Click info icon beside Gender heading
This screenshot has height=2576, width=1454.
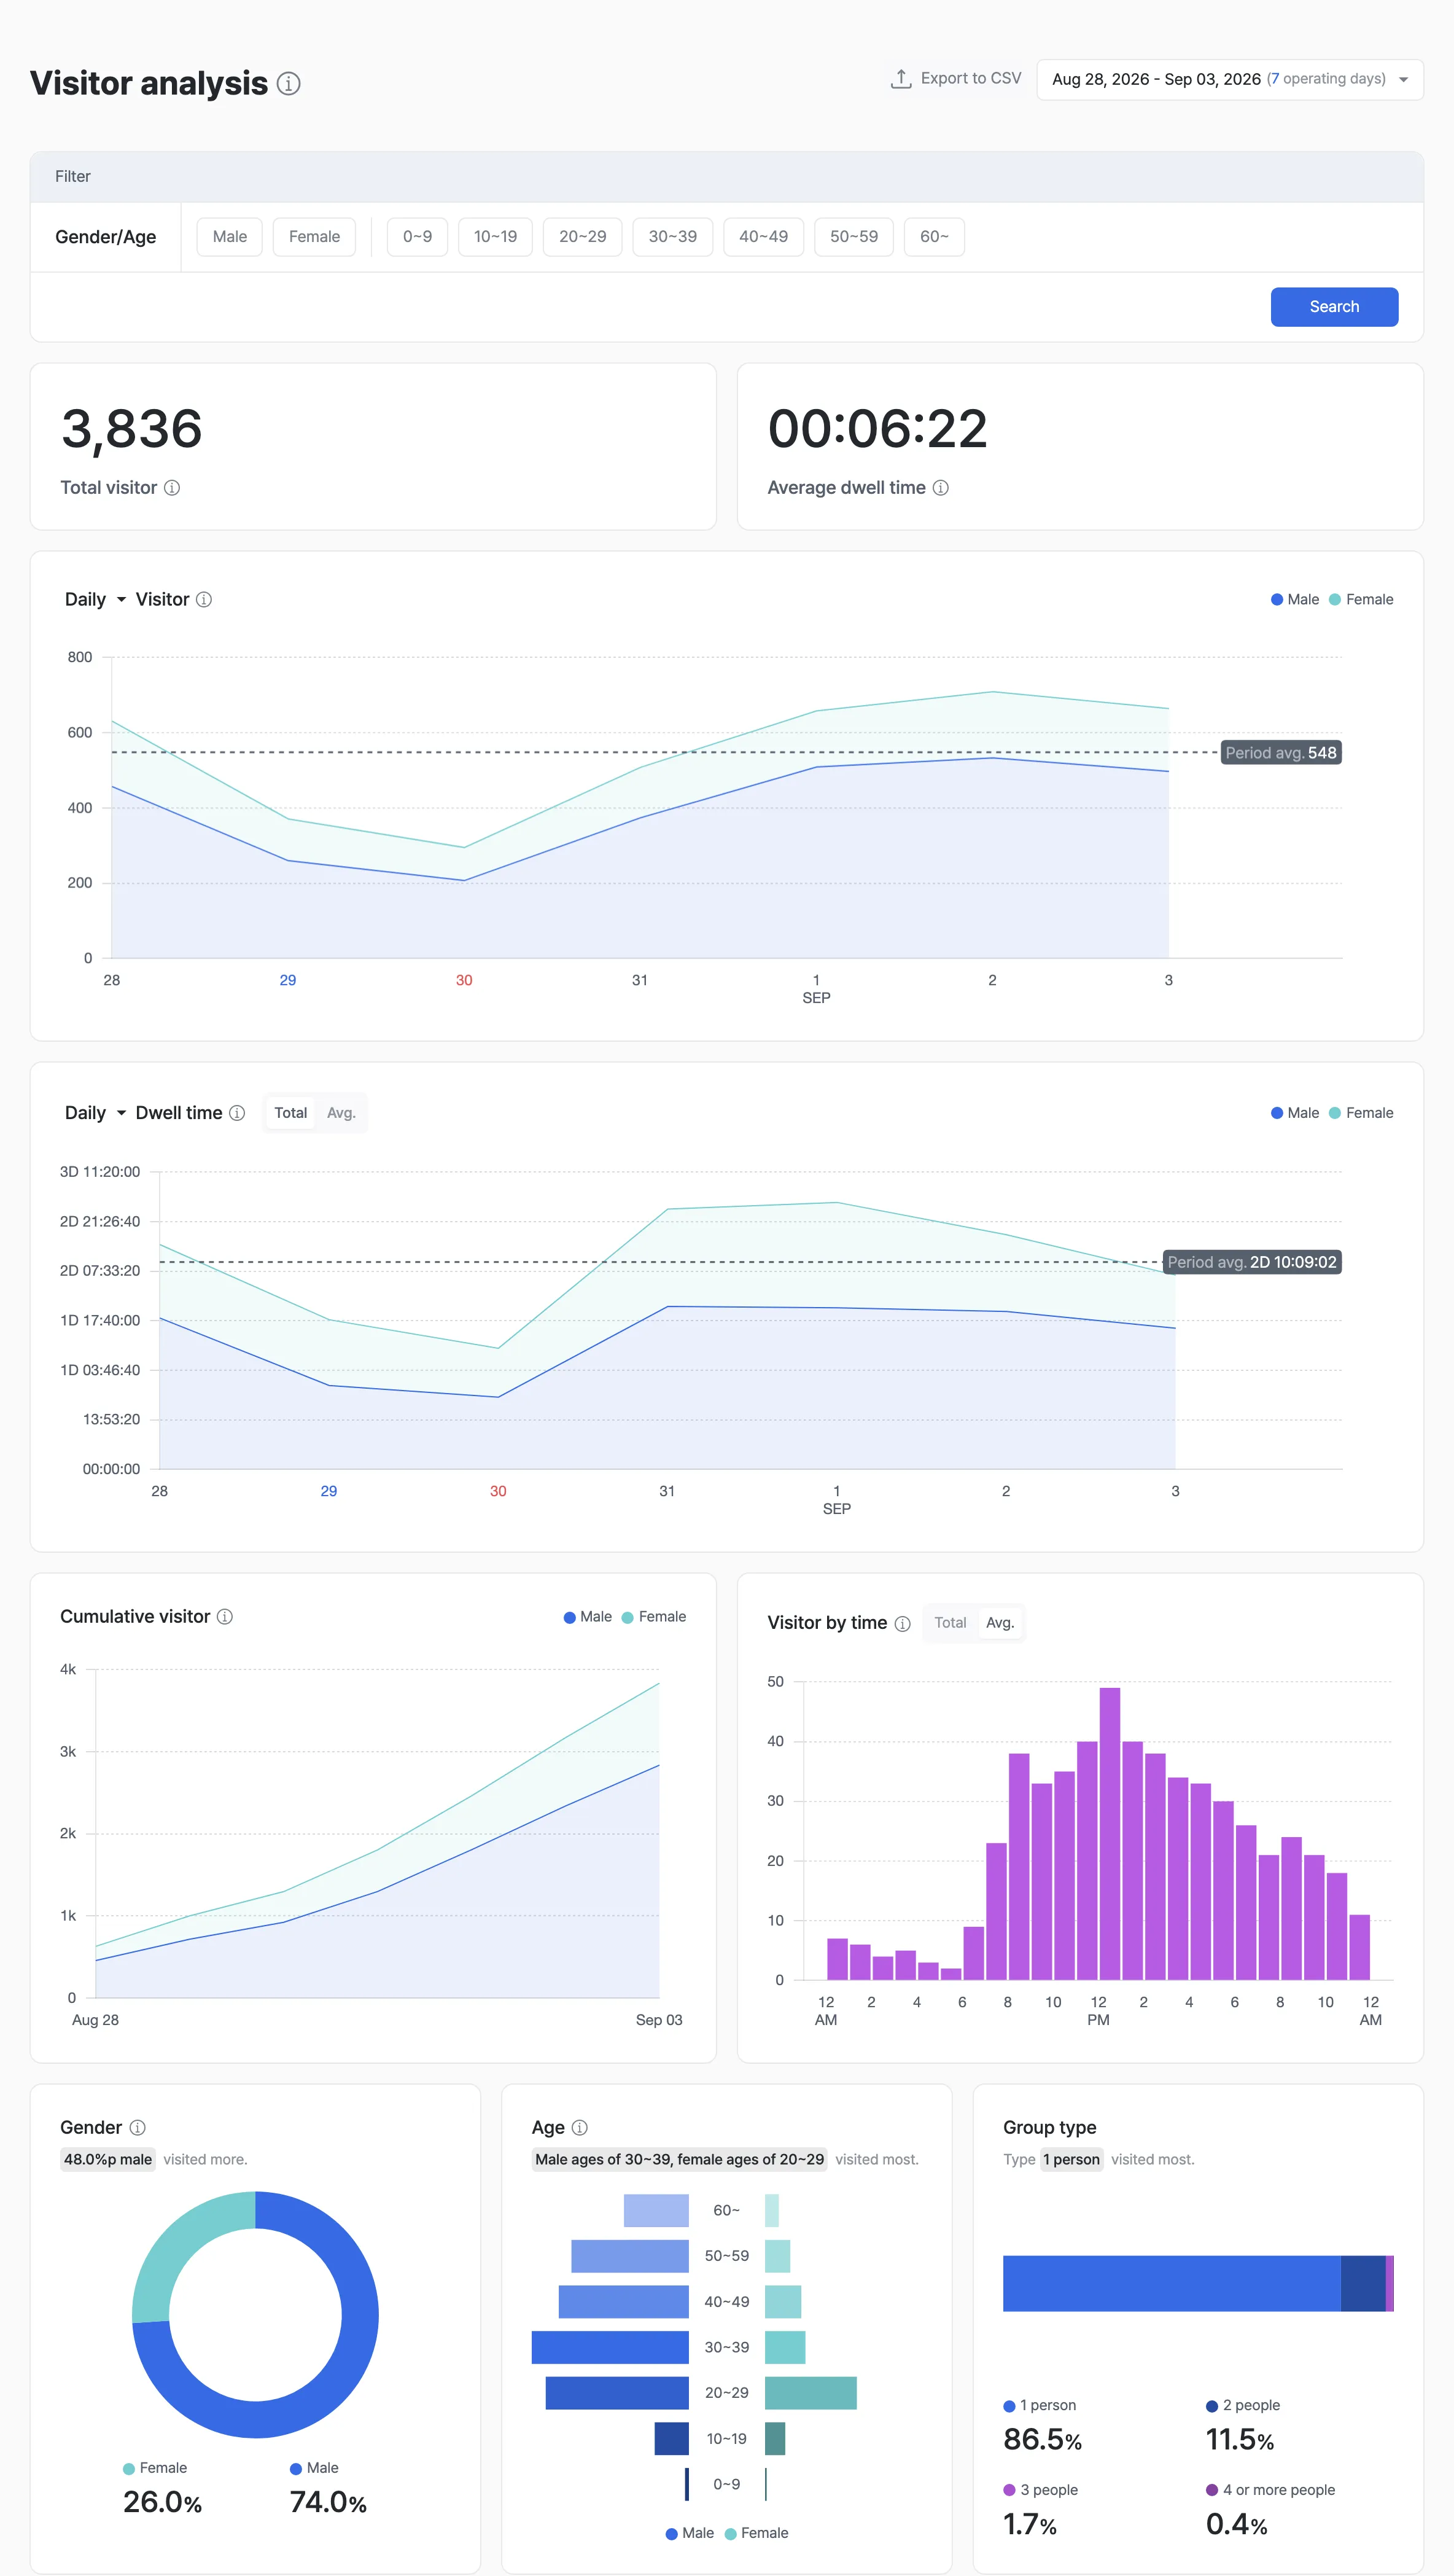point(138,2128)
